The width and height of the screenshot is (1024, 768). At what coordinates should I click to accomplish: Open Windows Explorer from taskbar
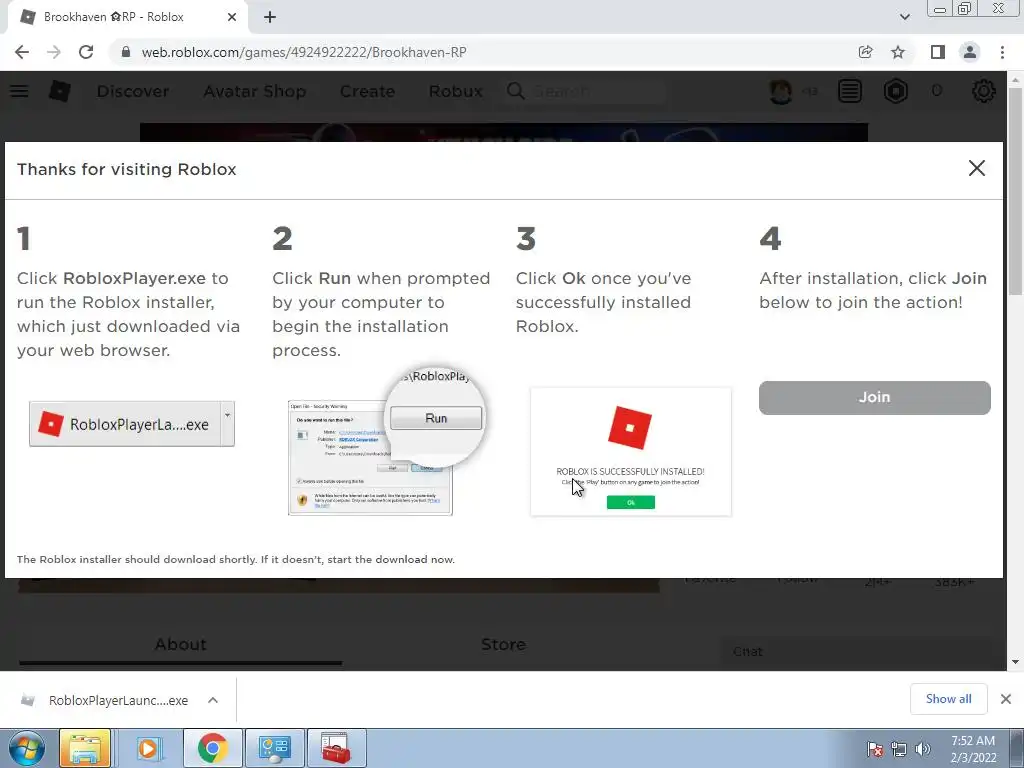[x=85, y=748]
